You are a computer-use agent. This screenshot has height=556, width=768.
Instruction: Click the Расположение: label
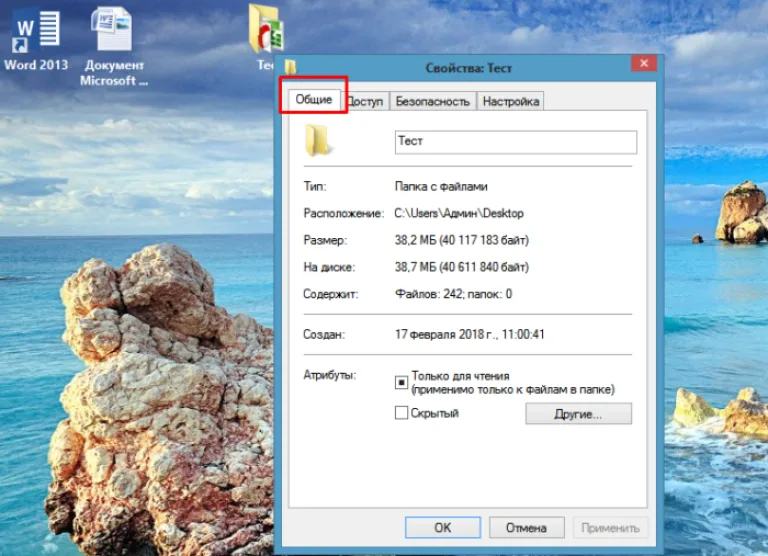point(343,213)
